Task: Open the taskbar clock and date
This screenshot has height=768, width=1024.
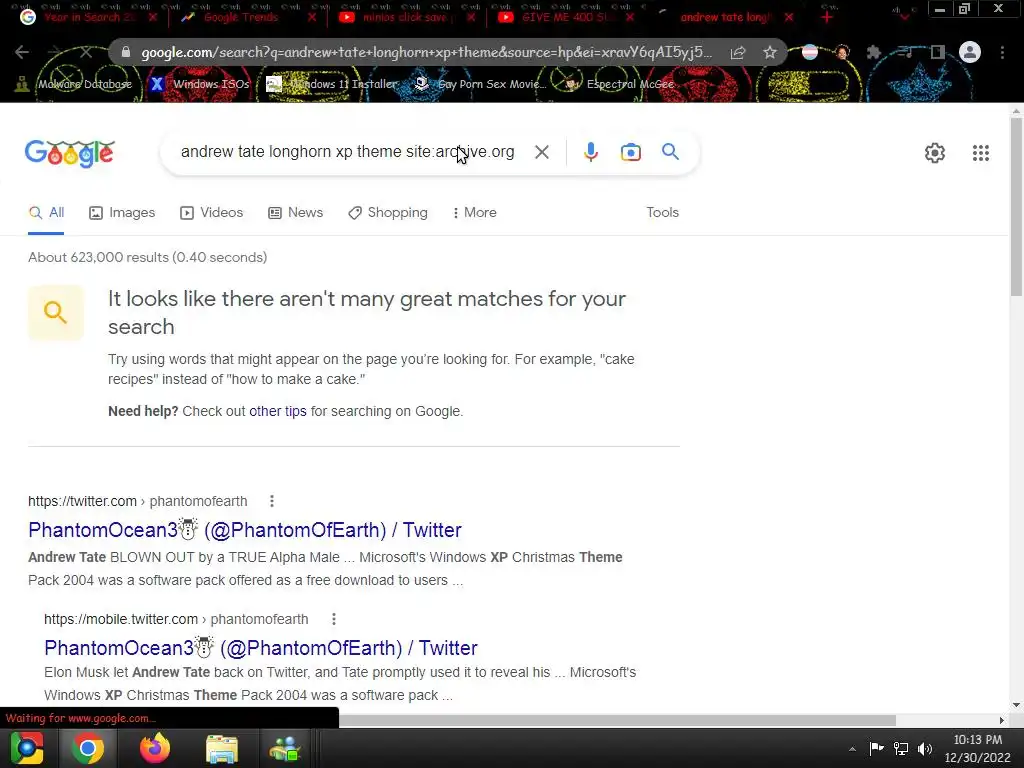Action: pos(978,748)
